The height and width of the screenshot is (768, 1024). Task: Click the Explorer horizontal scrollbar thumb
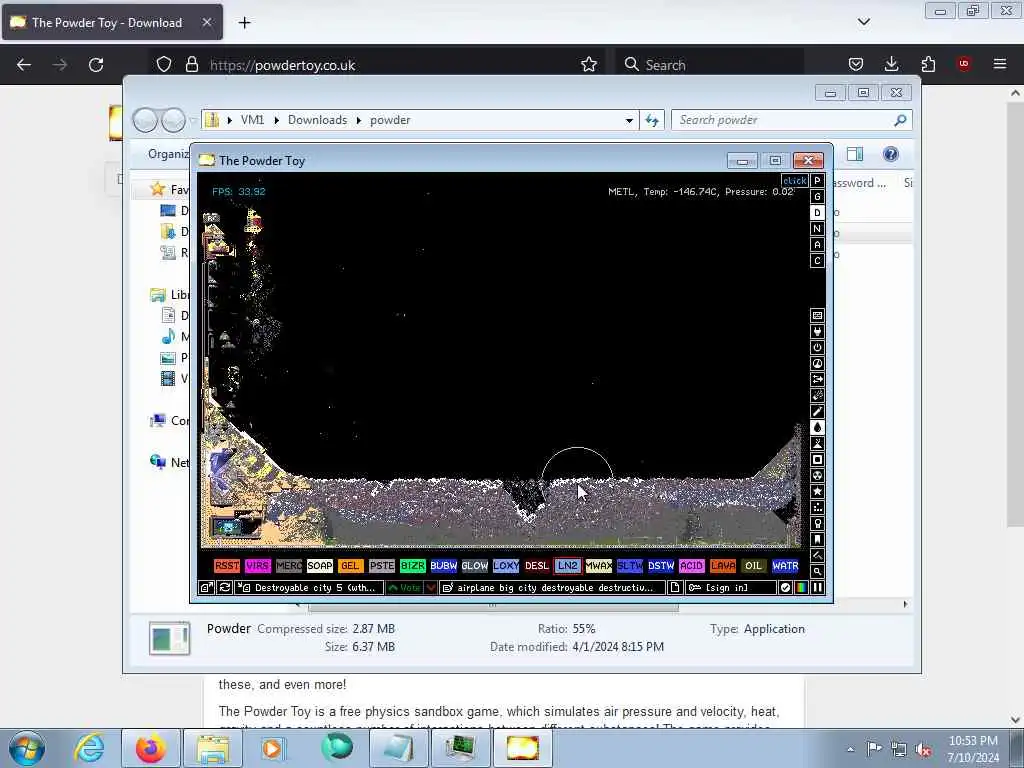click(x=493, y=605)
